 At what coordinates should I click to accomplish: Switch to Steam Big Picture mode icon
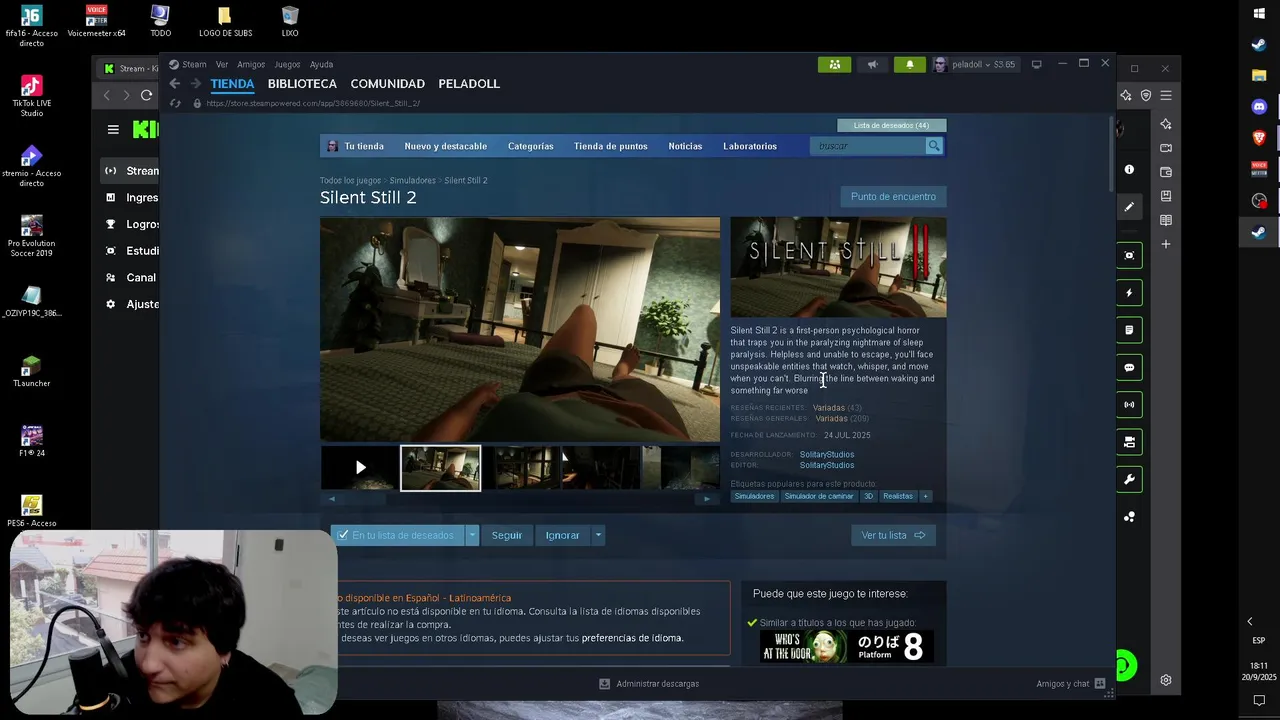pyautogui.click(x=1036, y=64)
